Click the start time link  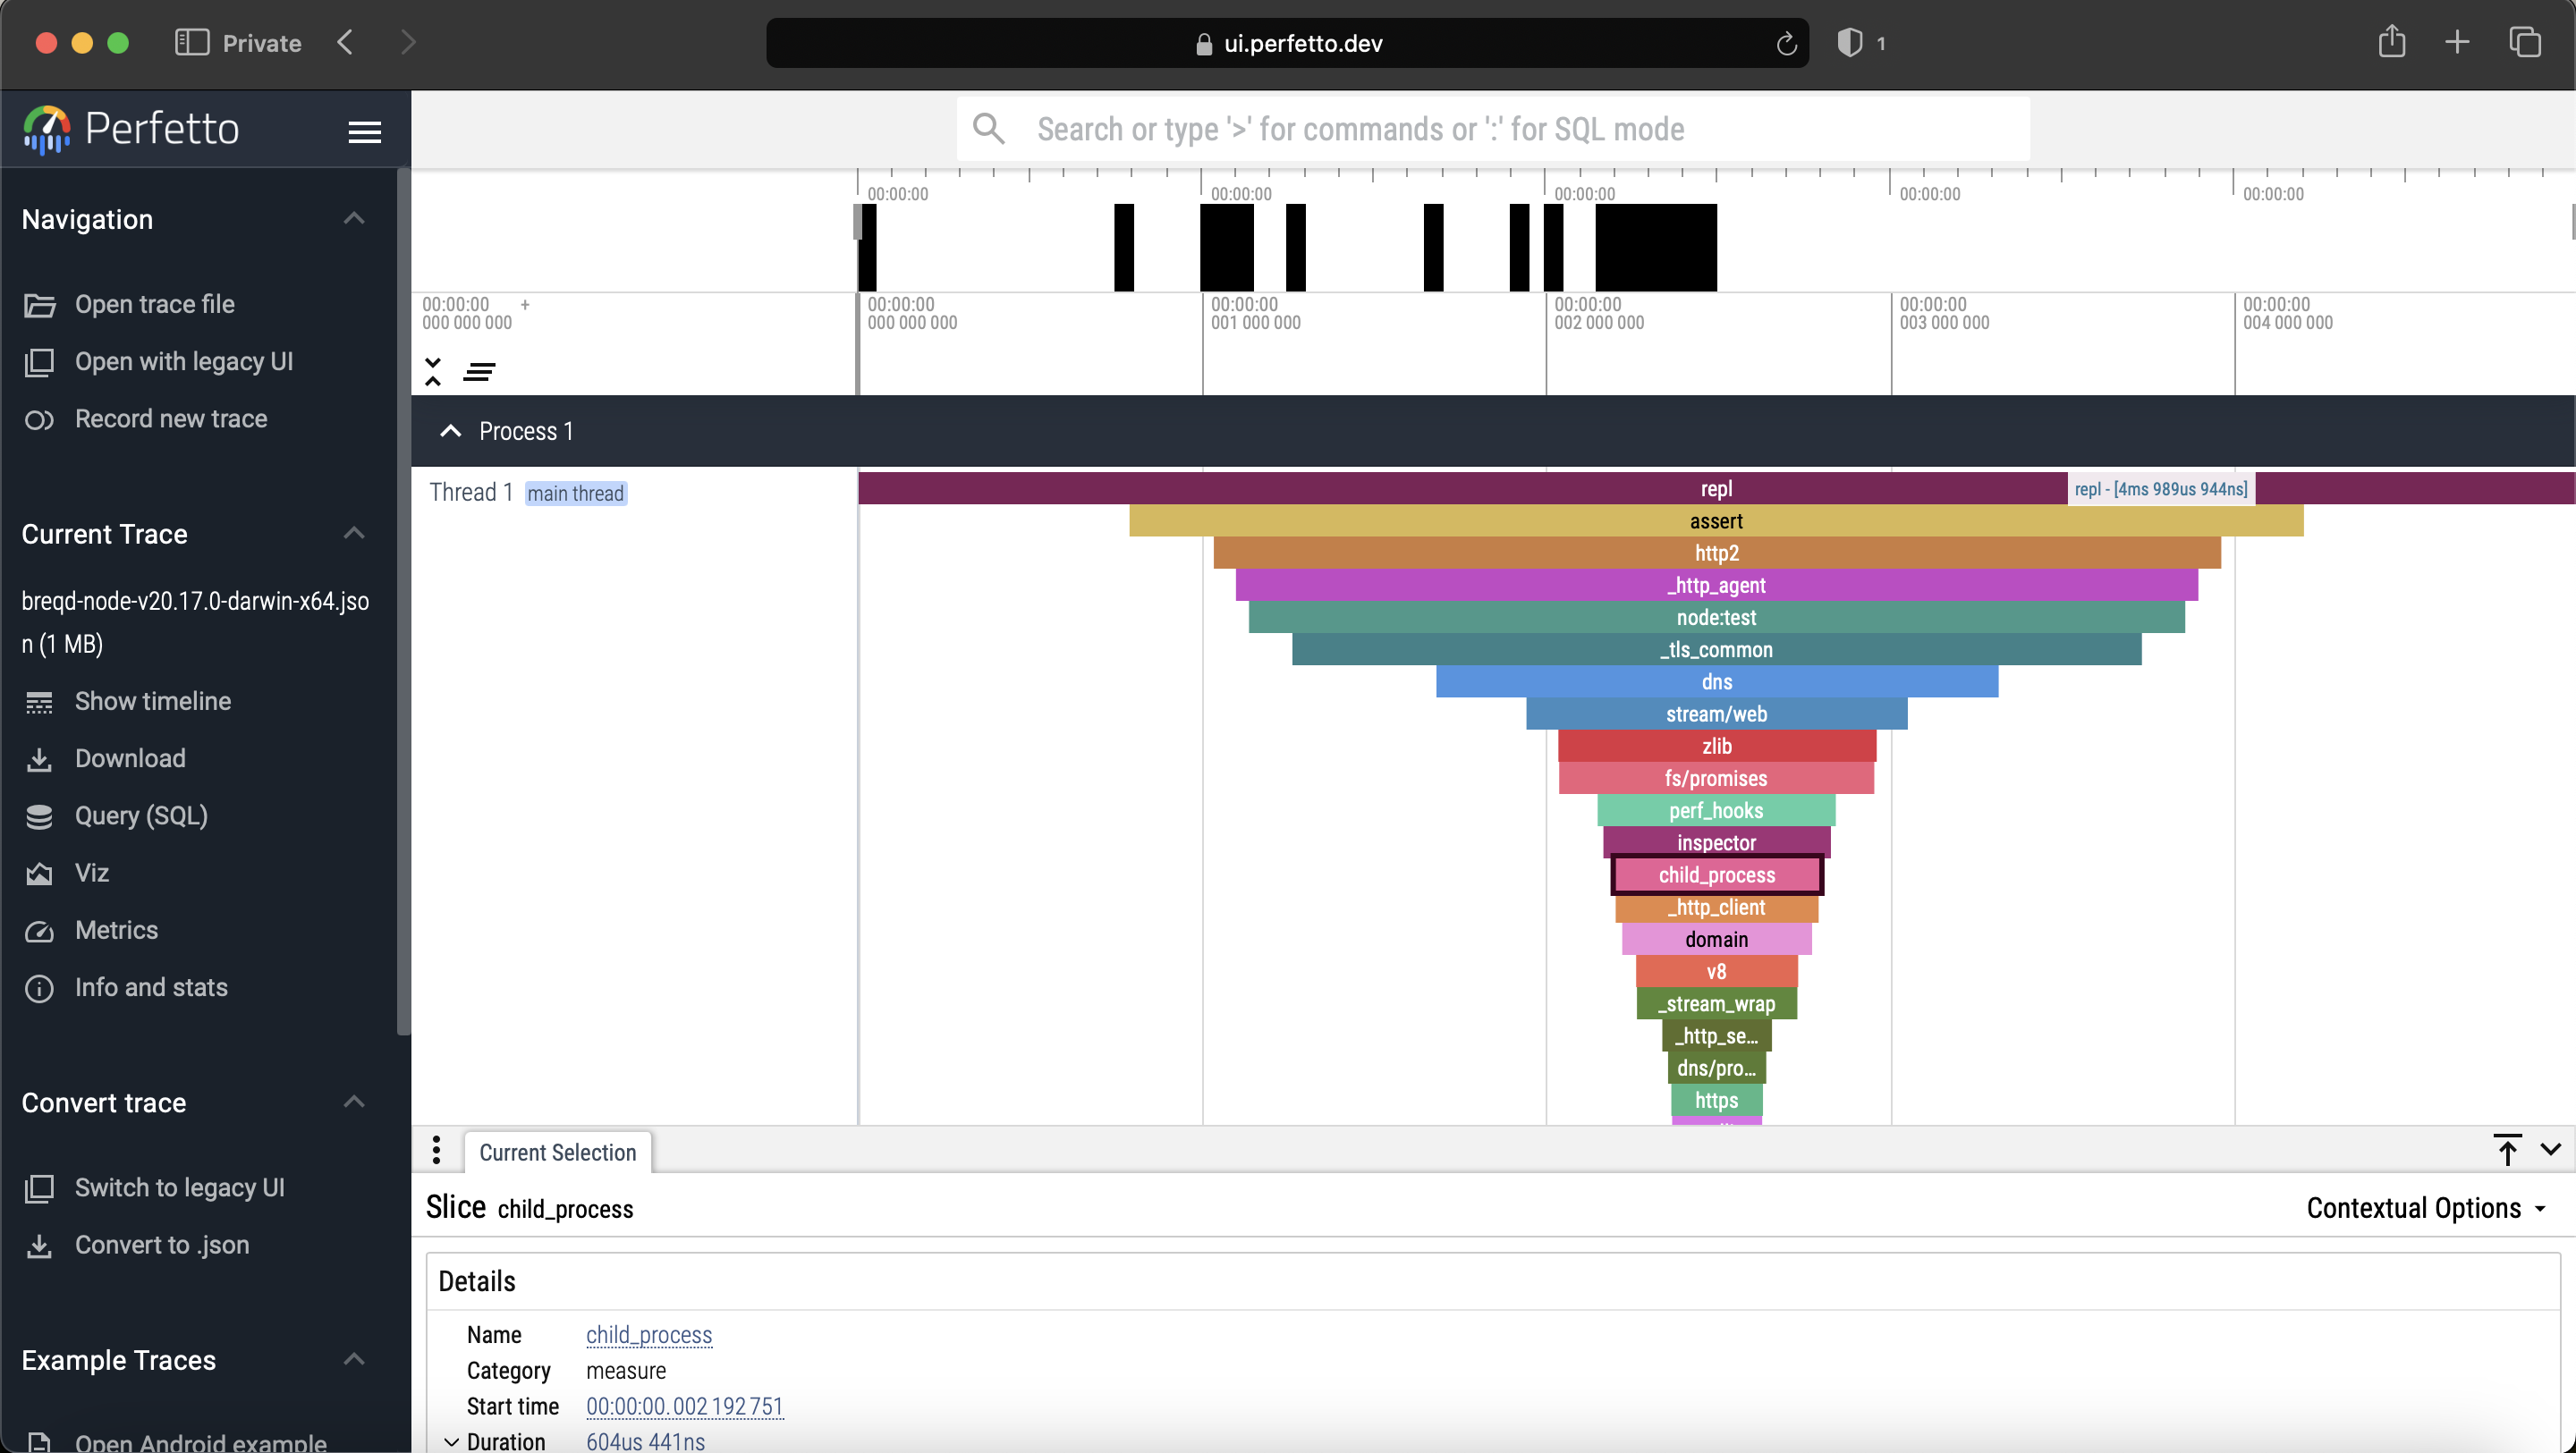point(684,1407)
